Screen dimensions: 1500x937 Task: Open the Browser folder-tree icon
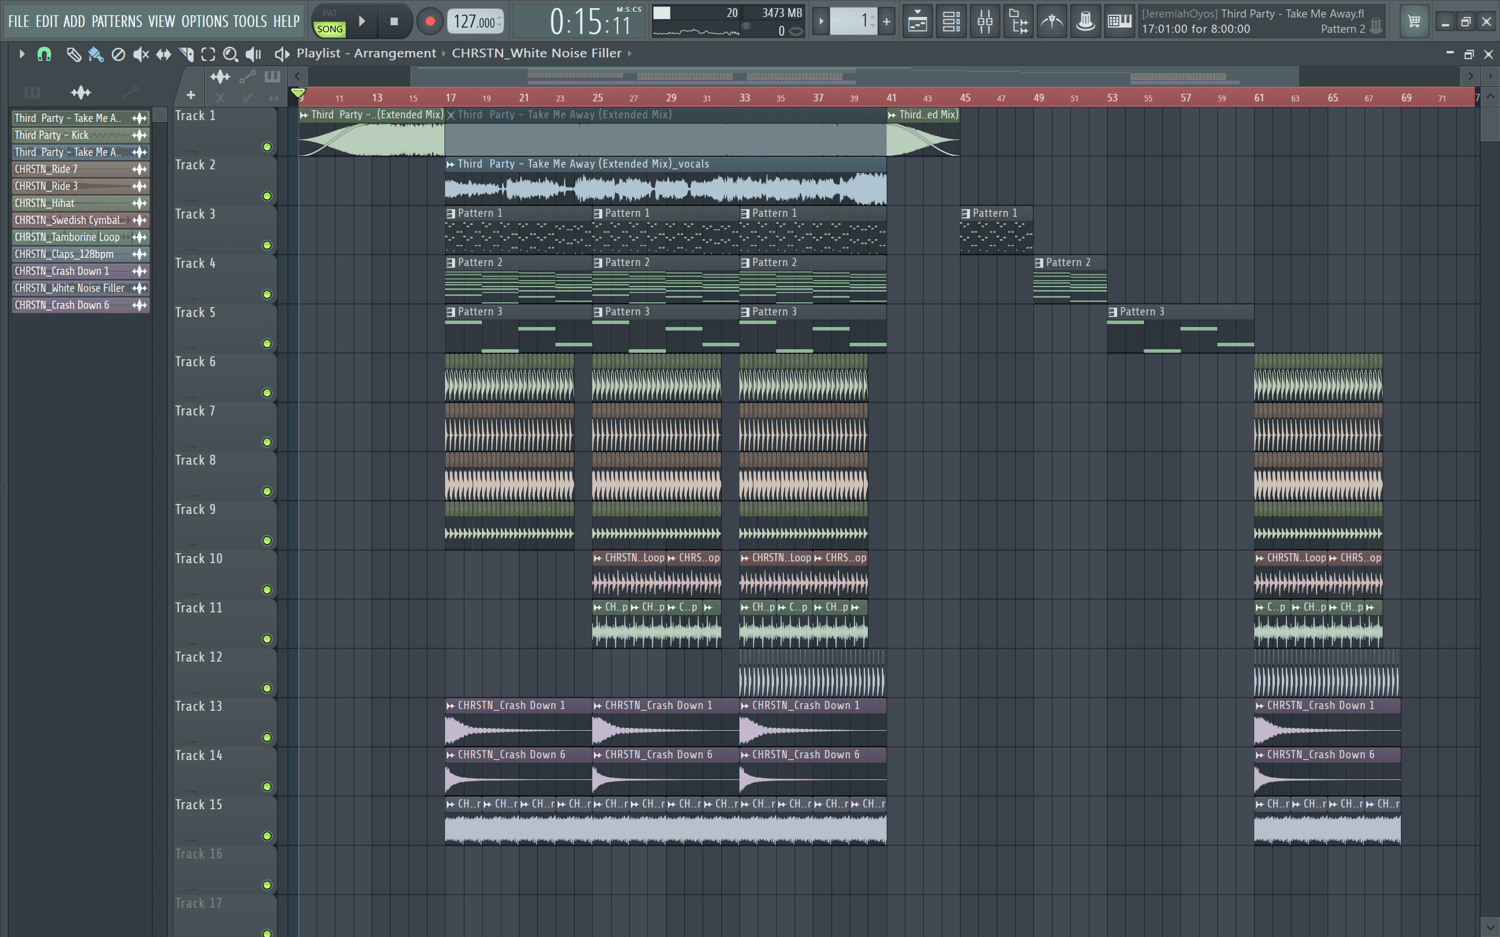click(x=1018, y=21)
